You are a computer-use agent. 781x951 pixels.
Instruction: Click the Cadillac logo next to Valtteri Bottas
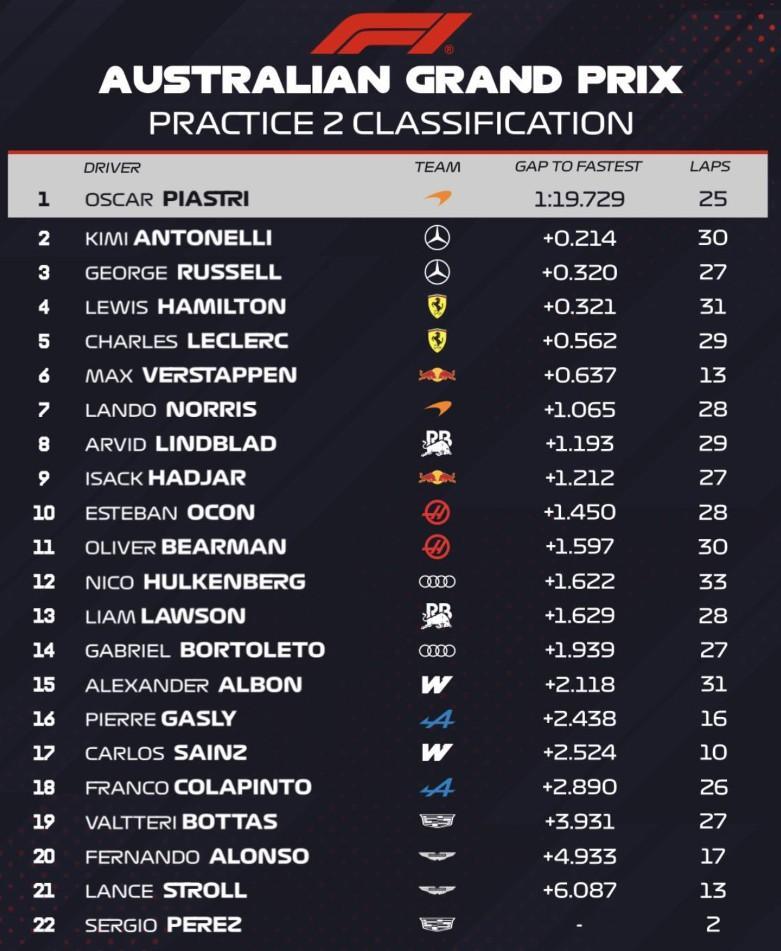[x=437, y=822]
